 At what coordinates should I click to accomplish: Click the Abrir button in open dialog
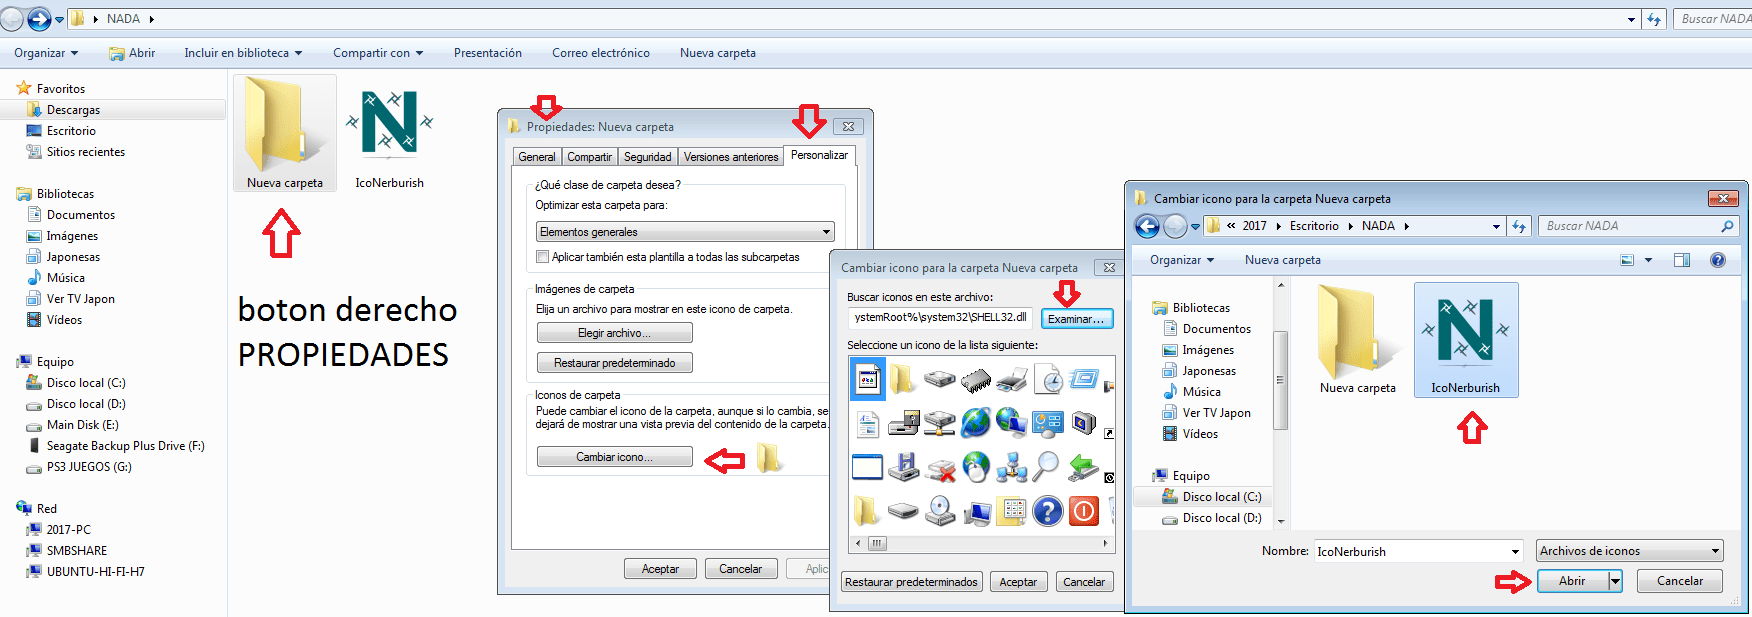tap(1572, 581)
